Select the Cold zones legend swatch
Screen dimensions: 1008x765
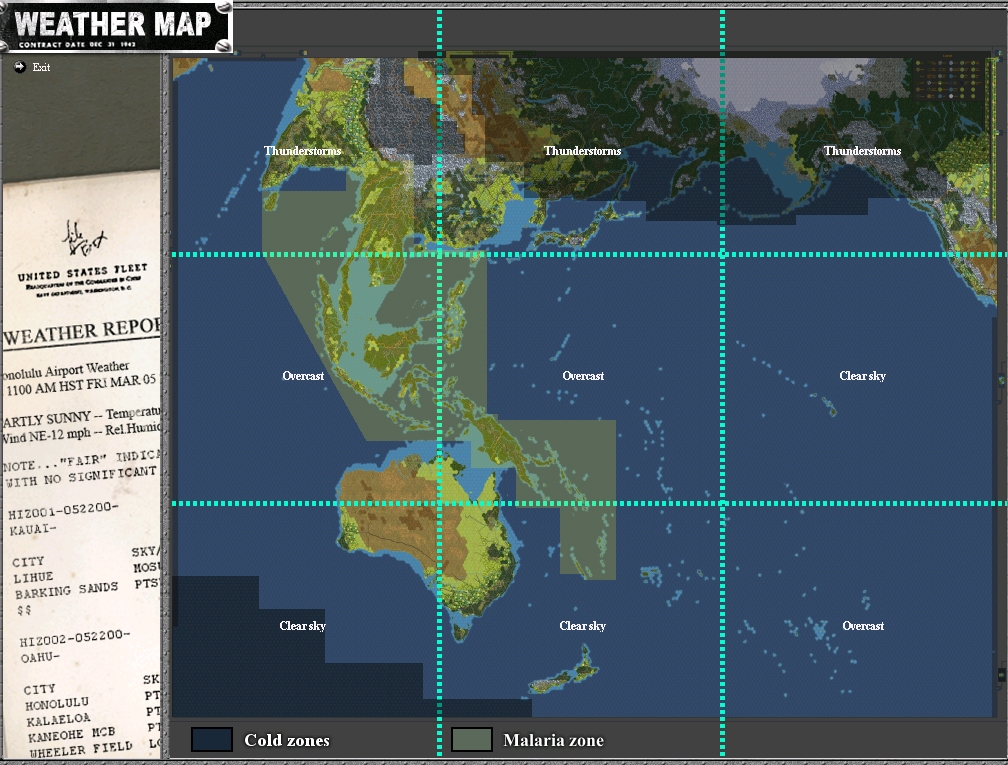[x=212, y=739]
